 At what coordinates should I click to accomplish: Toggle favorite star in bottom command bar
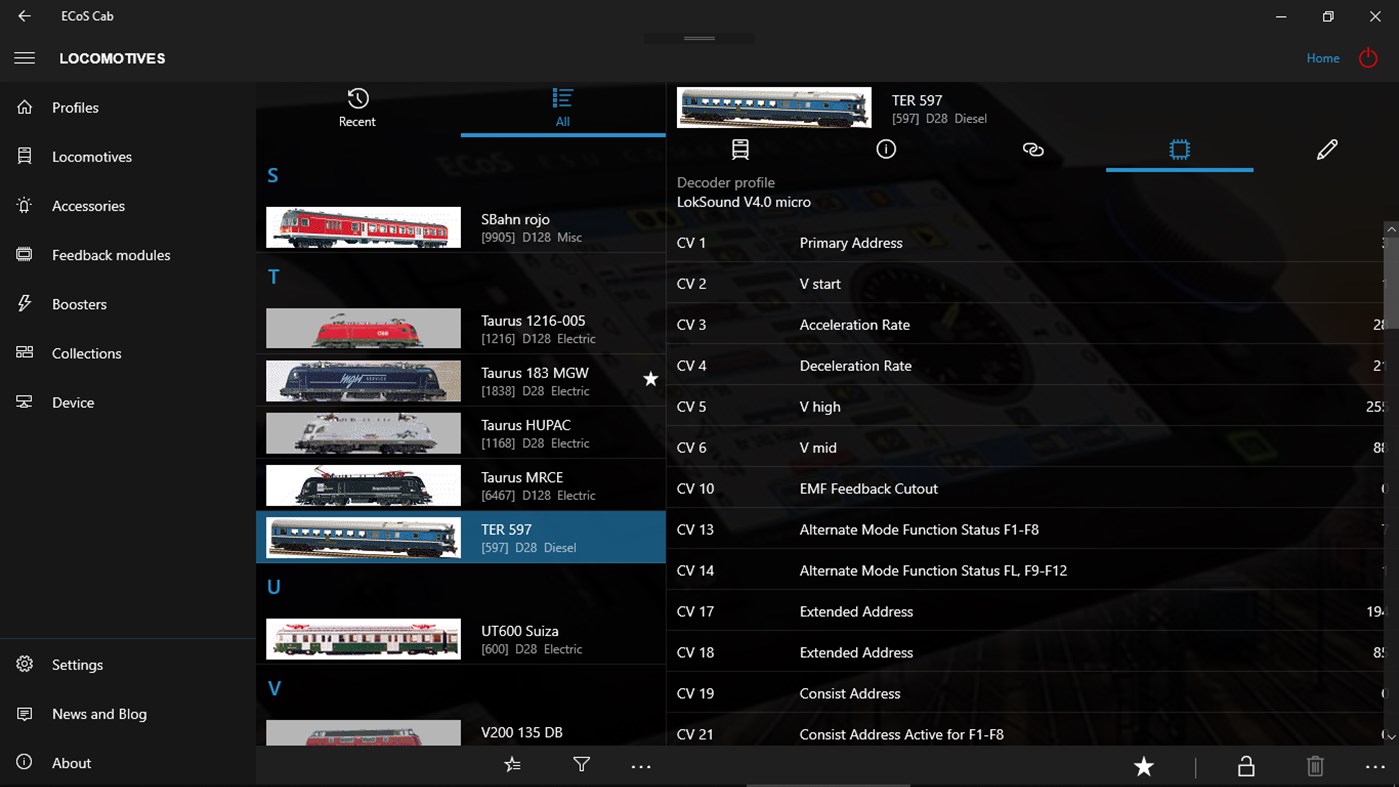(x=1143, y=766)
